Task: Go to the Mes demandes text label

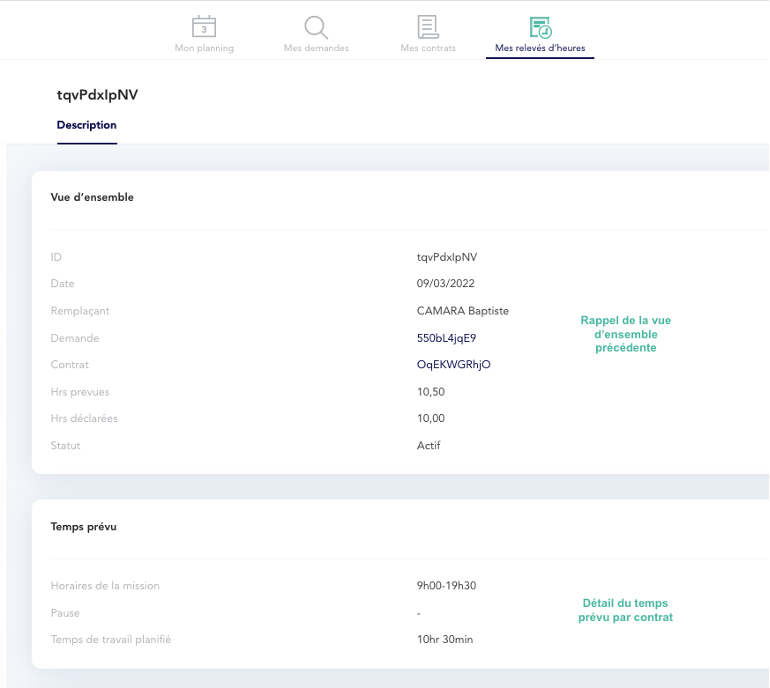Action: pyautogui.click(x=316, y=48)
